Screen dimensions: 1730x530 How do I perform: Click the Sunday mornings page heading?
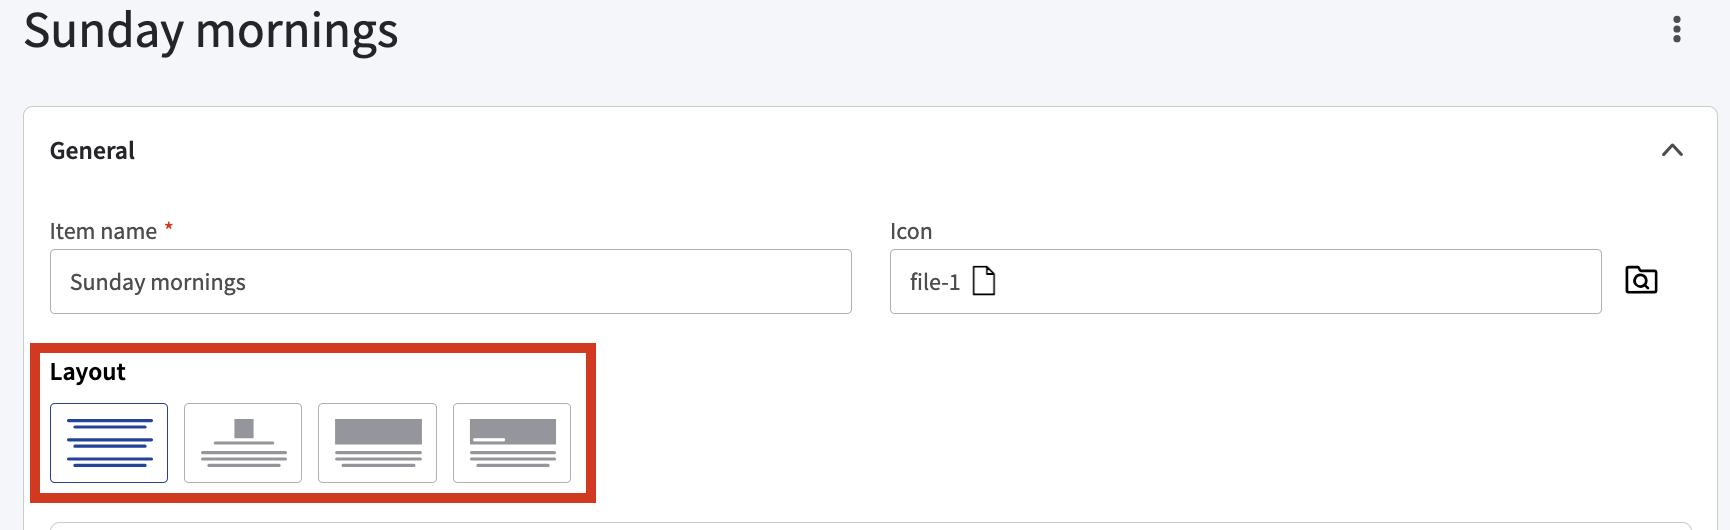point(211,30)
